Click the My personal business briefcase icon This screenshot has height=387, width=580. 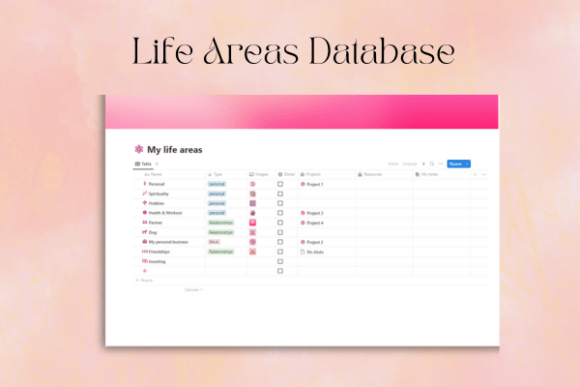[145, 242]
